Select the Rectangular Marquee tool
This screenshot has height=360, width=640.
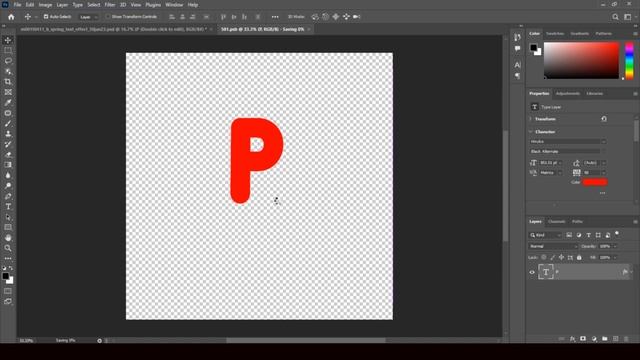pos(8,50)
